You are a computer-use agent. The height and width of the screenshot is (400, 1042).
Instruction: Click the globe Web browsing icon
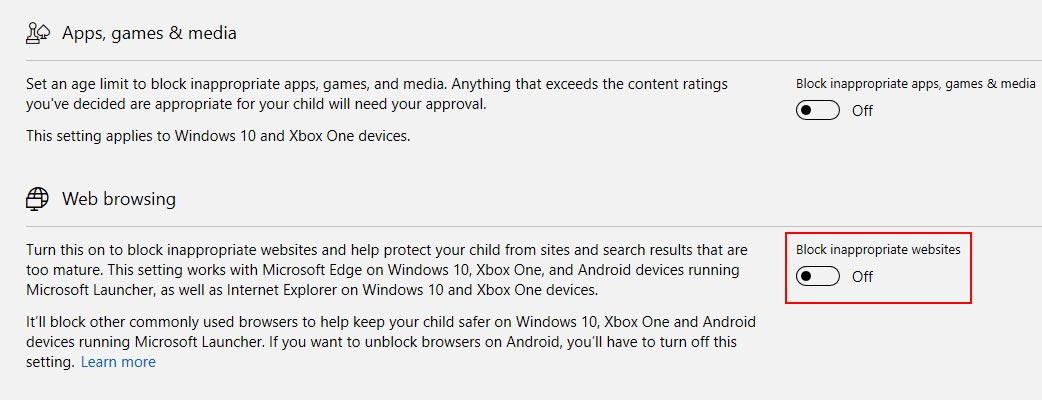(x=38, y=199)
